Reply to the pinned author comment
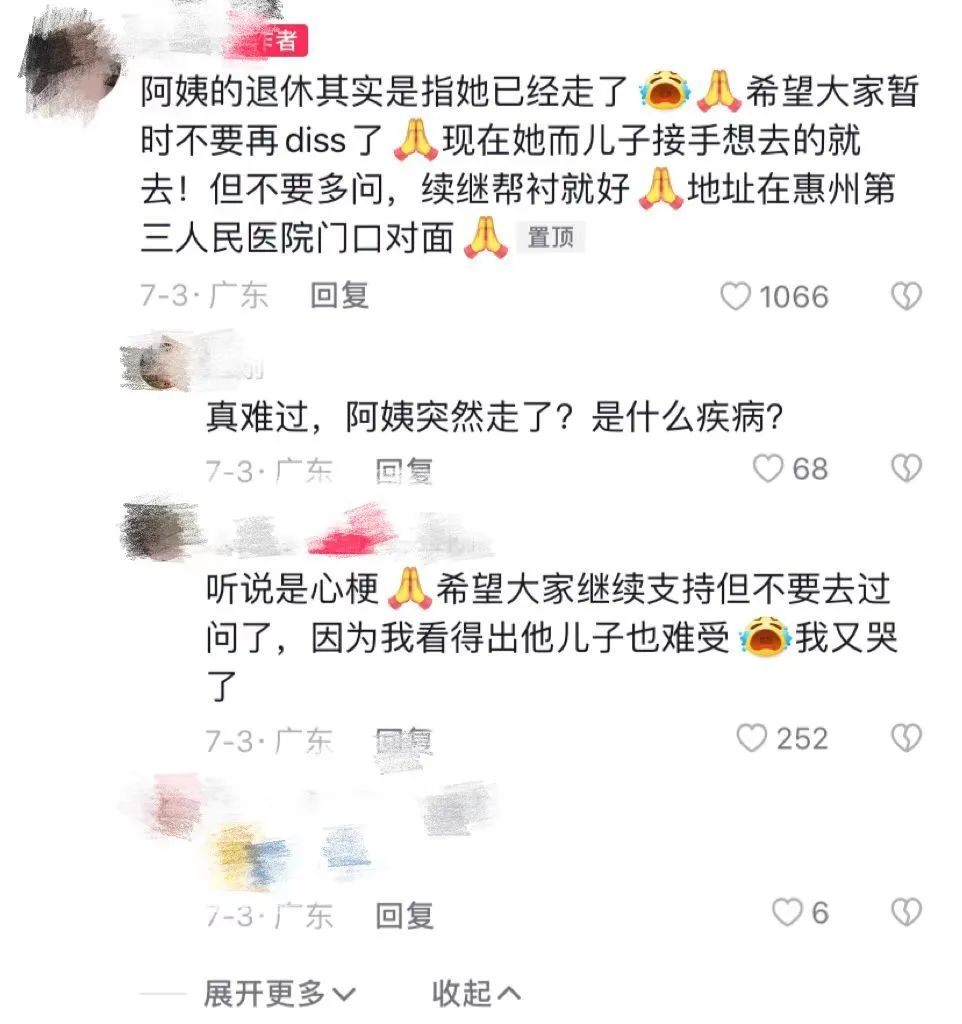 [340, 296]
